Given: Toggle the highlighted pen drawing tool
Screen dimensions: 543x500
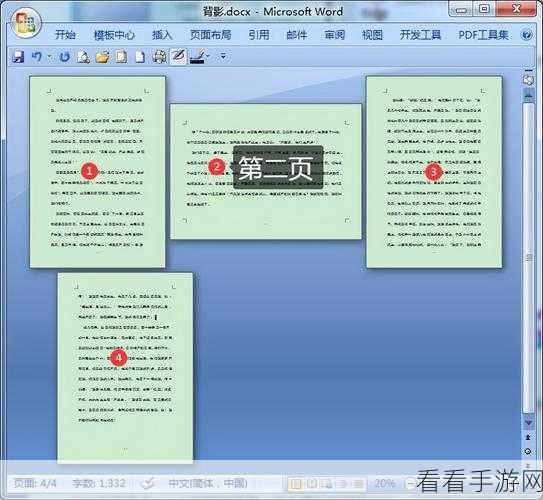Looking at the screenshot, I should click(178, 56).
